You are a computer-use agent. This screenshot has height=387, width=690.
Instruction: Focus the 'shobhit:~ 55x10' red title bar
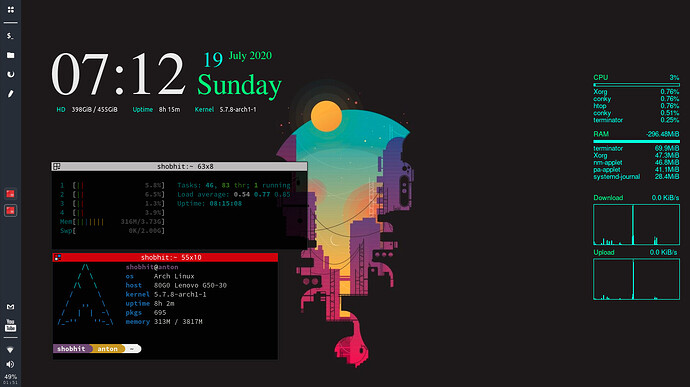click(165, 258)
